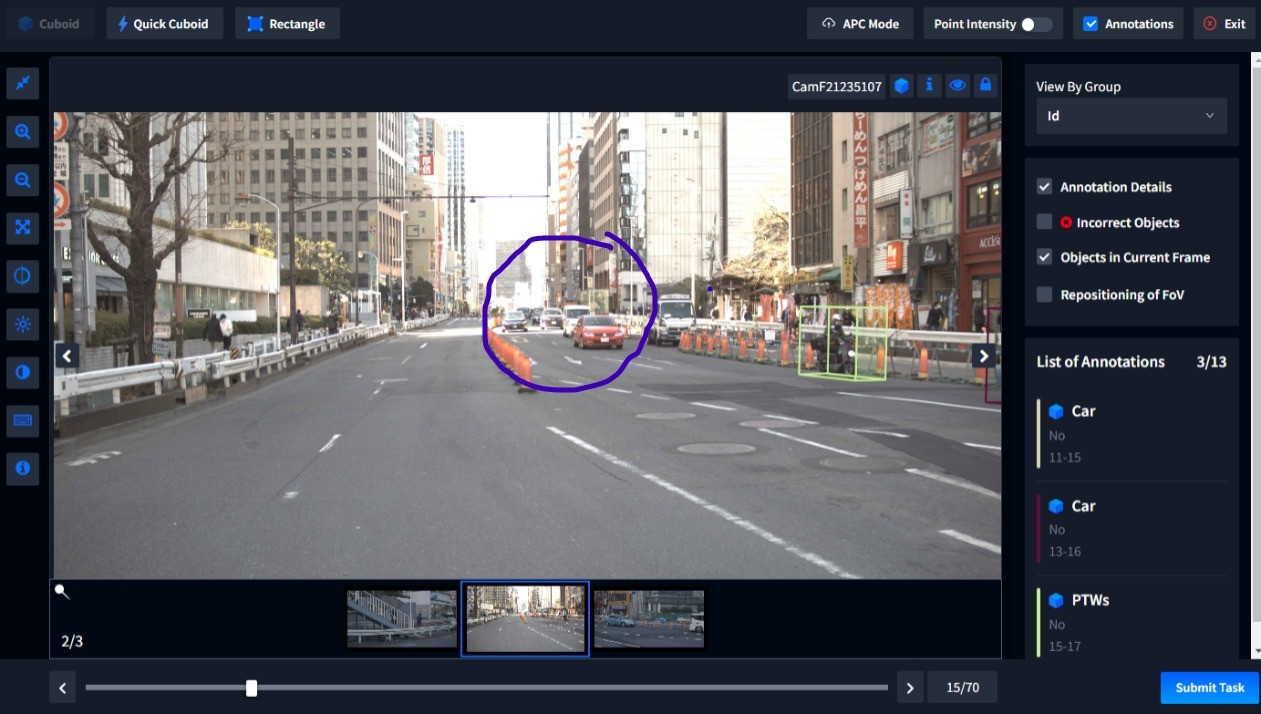Click the cube icon next to CamF21235107
This screenshot has width=1261, height=714.
902,86
